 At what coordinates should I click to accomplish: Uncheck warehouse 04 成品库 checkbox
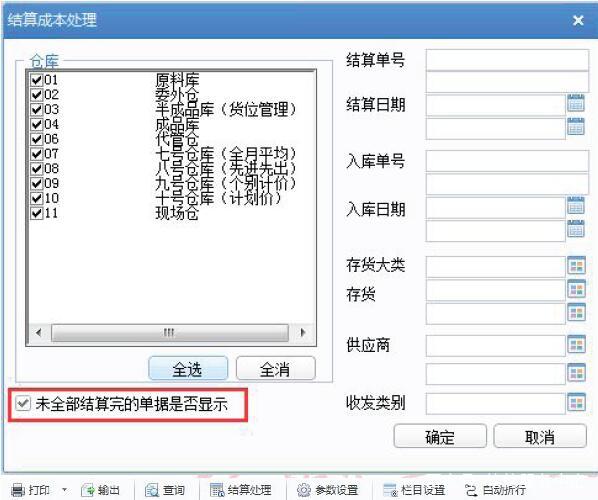[37, 124]
